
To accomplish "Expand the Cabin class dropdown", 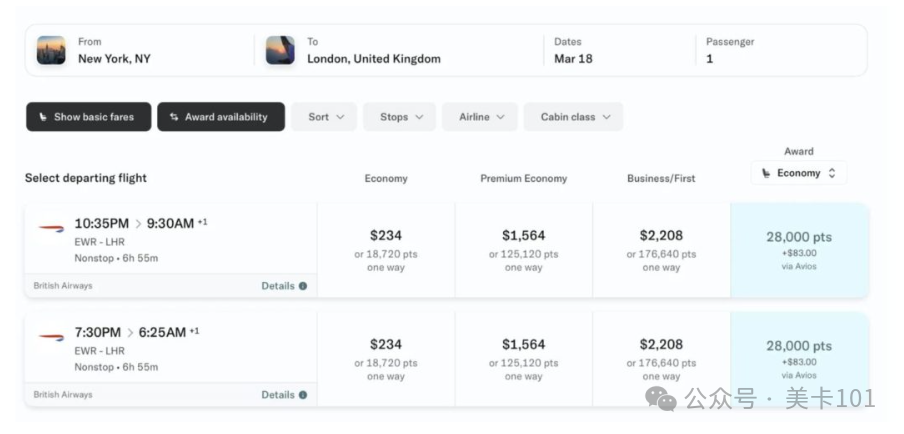I will pyautogui.click(x=573, y=117).
